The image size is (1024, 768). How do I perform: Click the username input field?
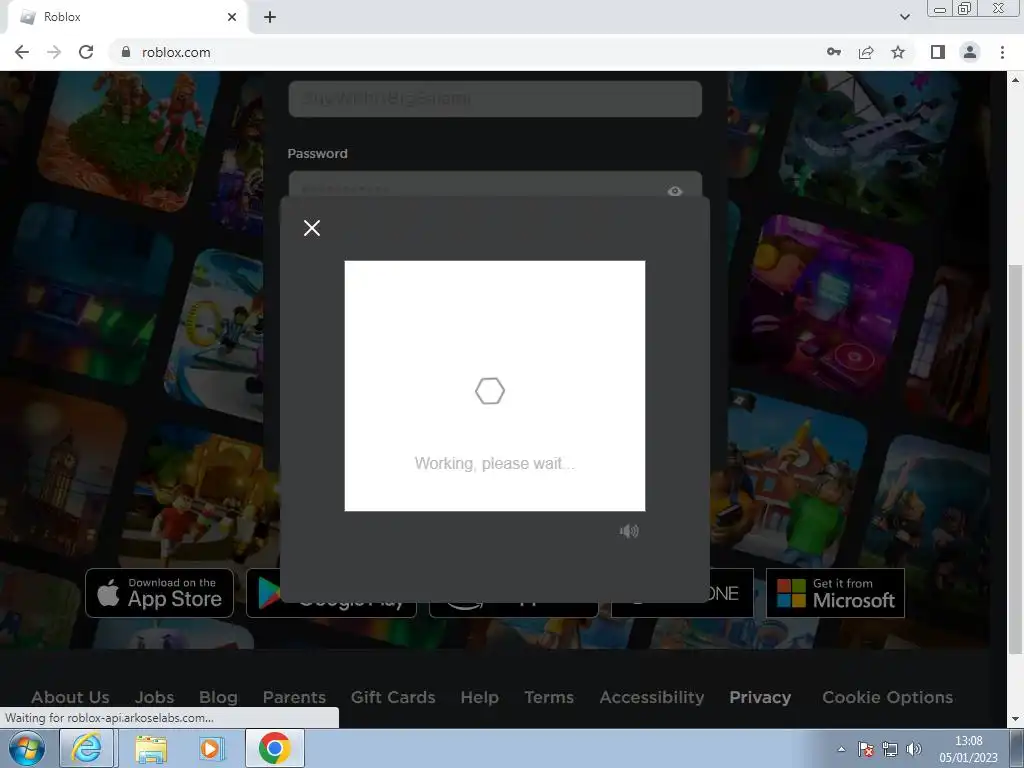pos(495,99)
